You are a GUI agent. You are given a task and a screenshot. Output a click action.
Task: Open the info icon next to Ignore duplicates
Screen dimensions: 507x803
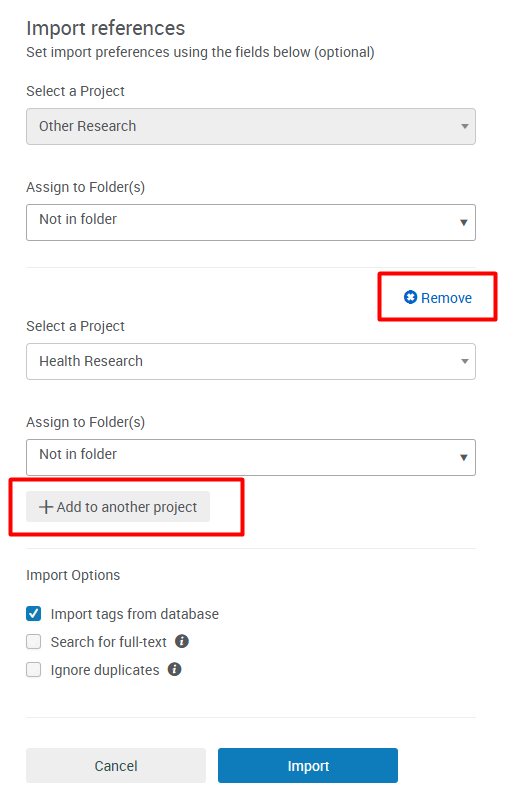click(x=175, y=669)
